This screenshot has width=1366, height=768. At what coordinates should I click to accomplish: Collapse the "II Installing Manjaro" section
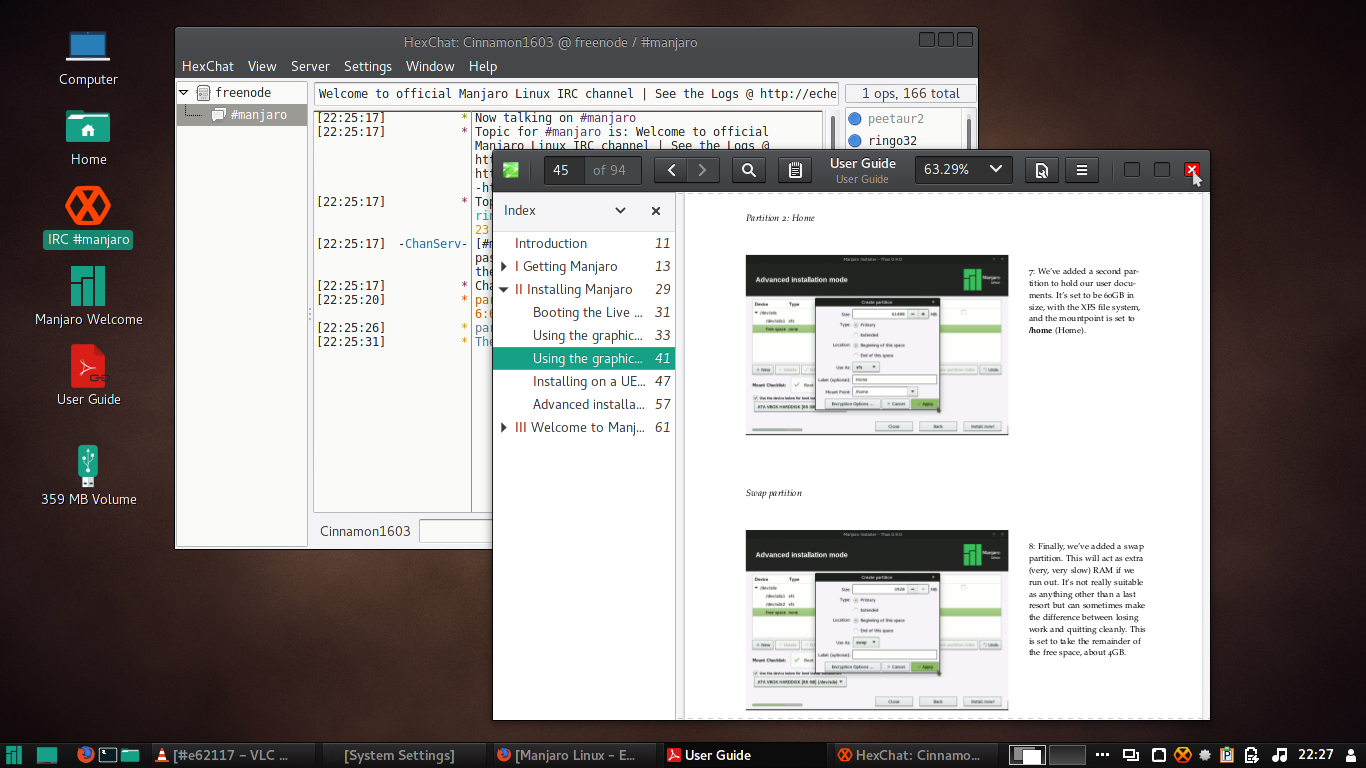pos(504,289)
